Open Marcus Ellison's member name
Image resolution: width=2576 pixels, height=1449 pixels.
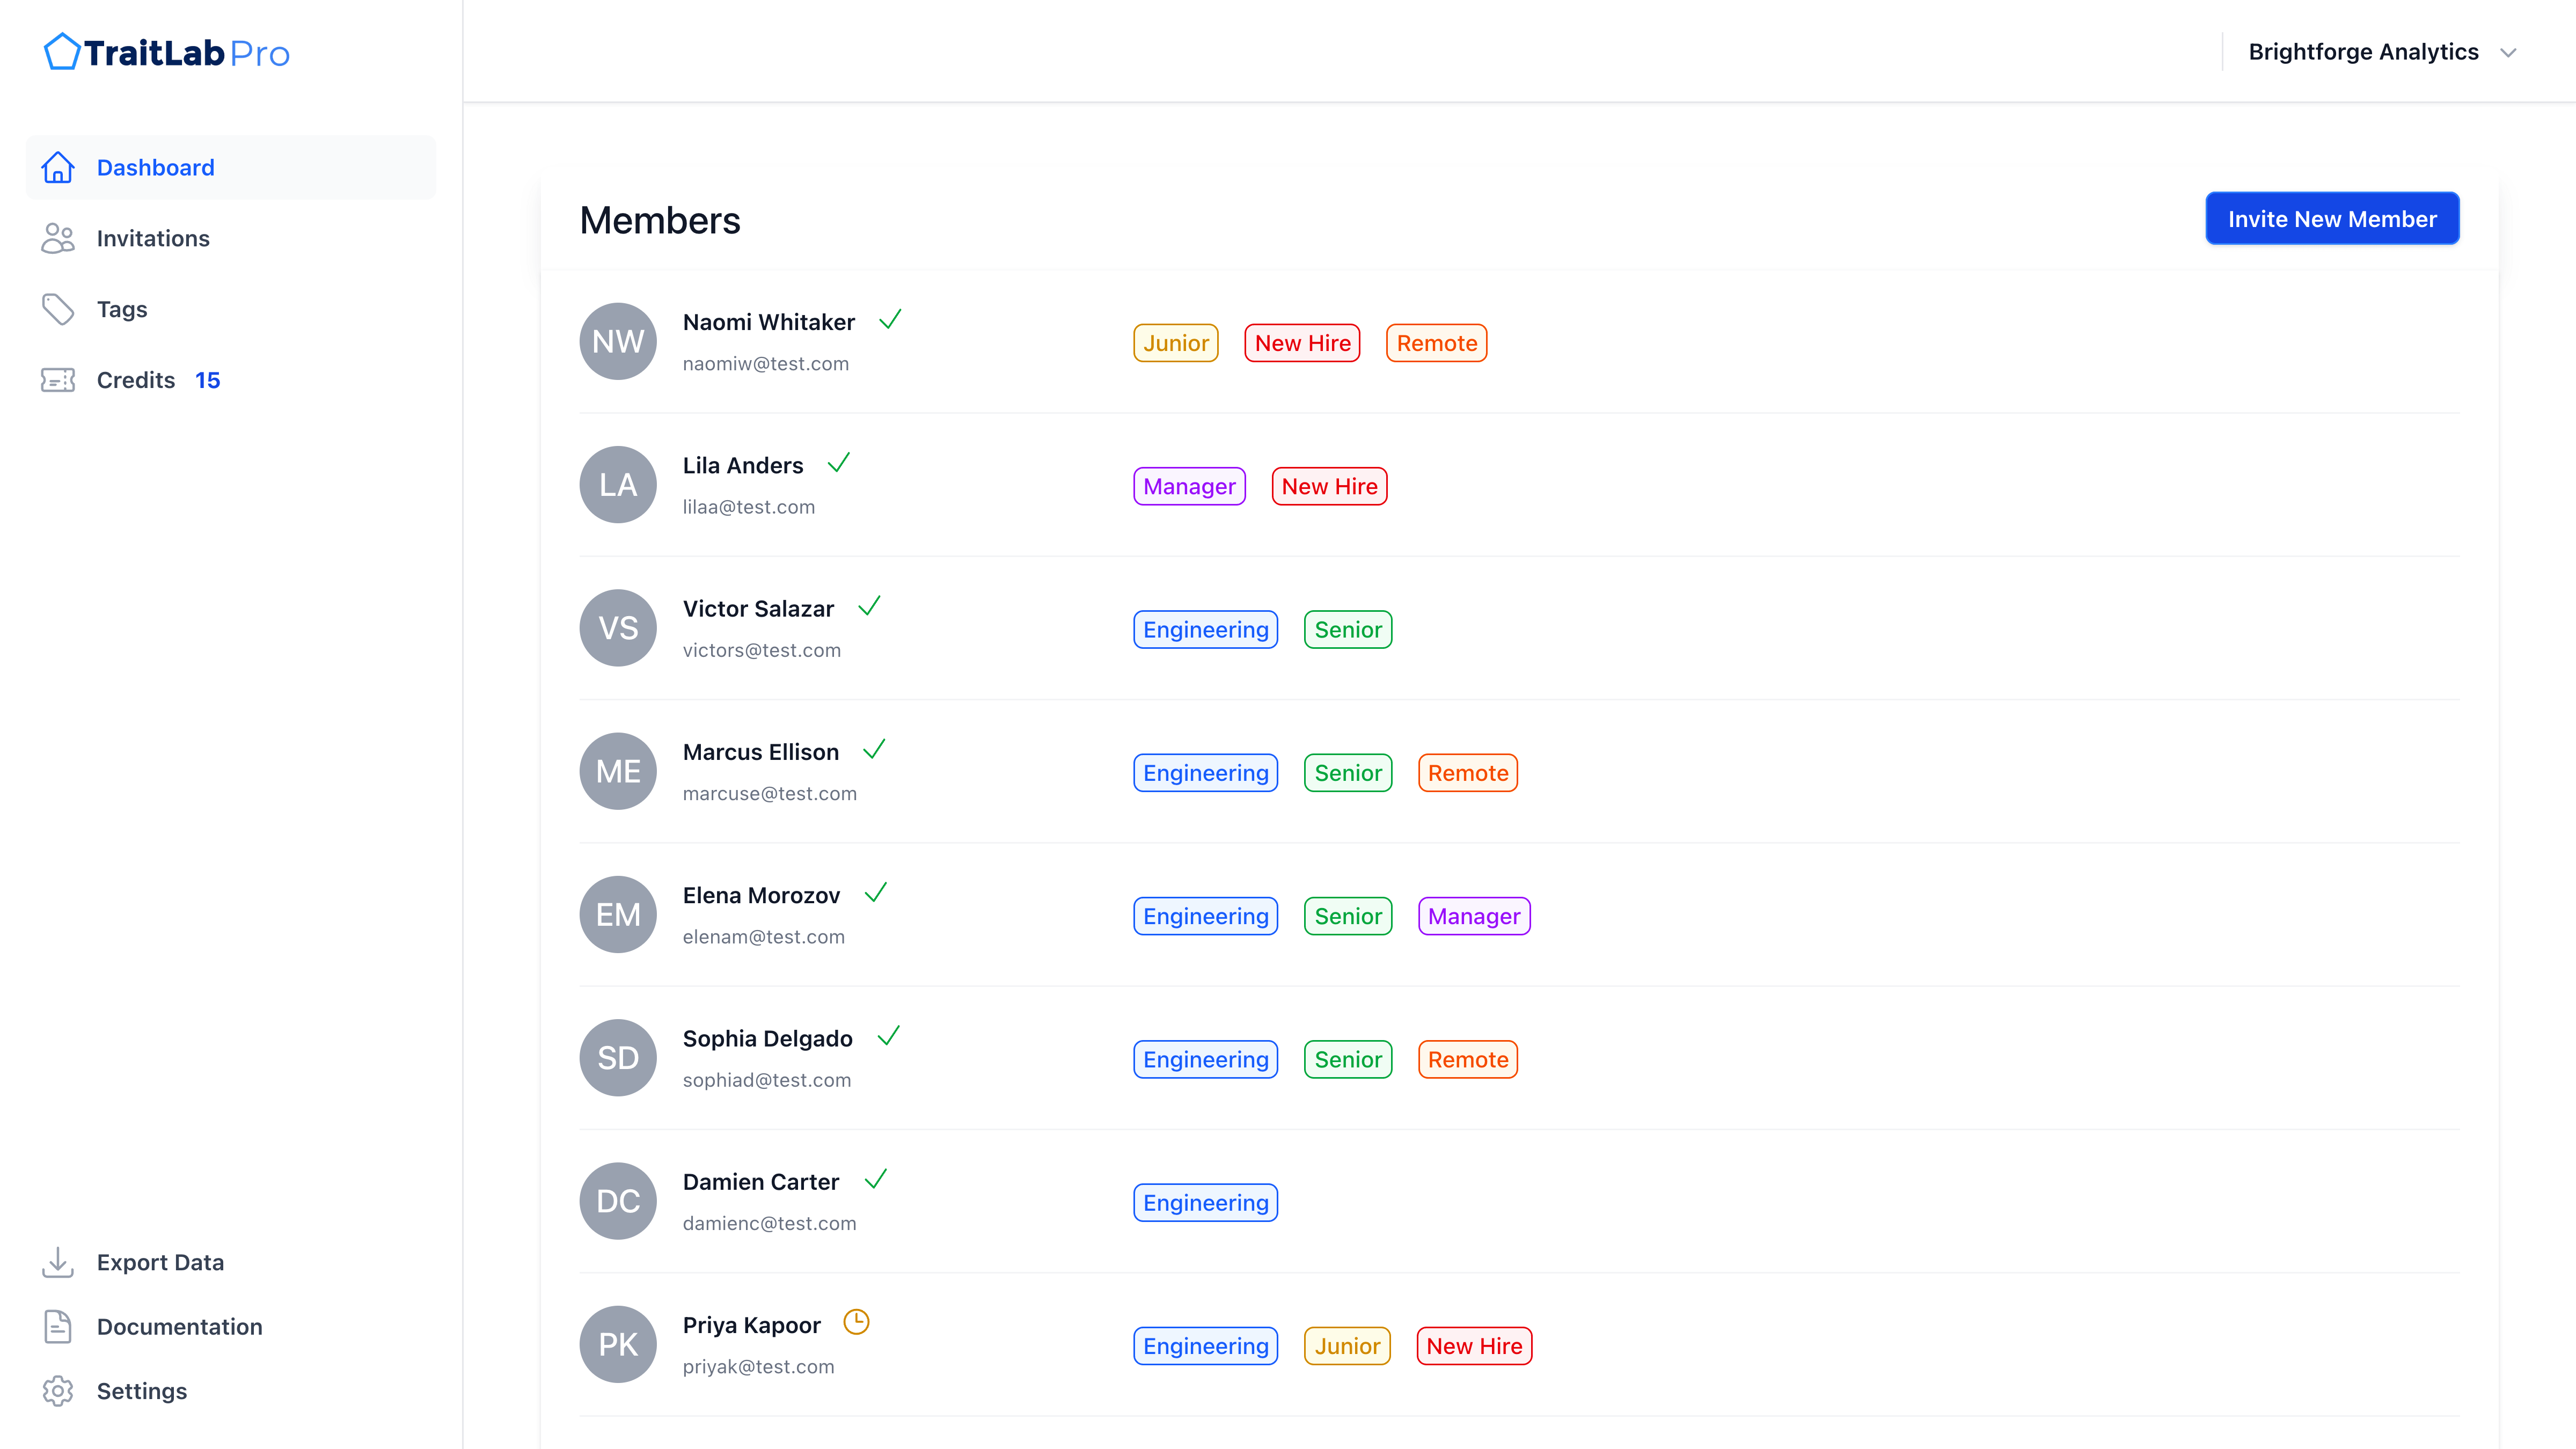(761, 752)
